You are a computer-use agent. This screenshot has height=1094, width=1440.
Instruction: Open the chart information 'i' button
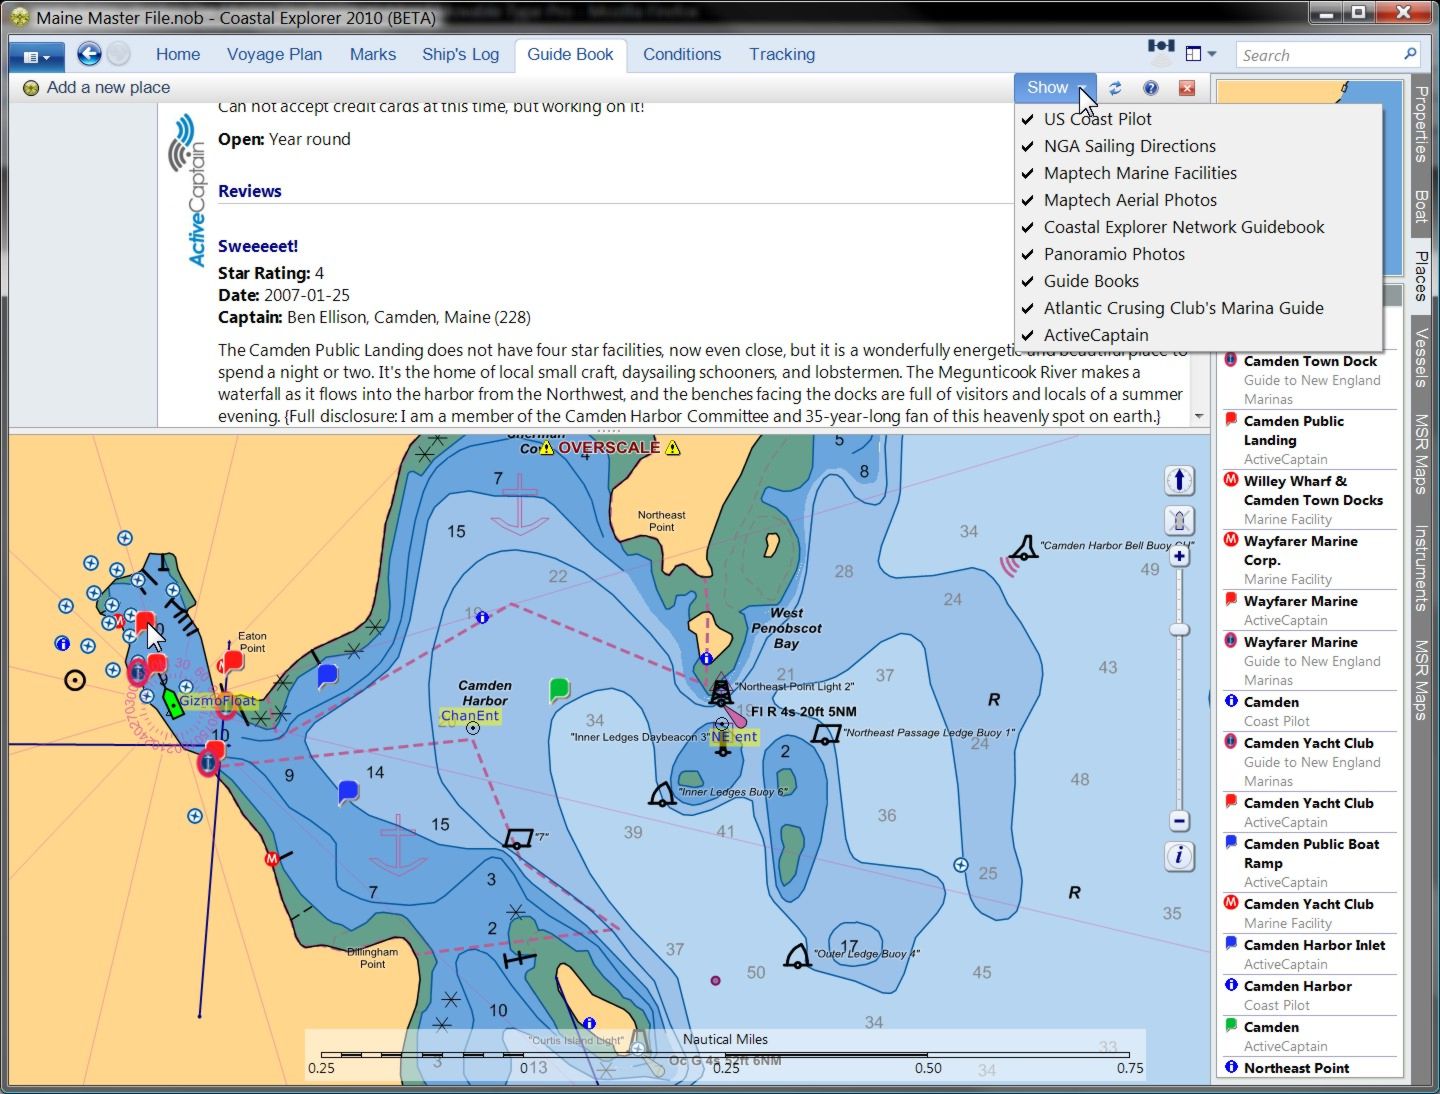(1180, 857)
